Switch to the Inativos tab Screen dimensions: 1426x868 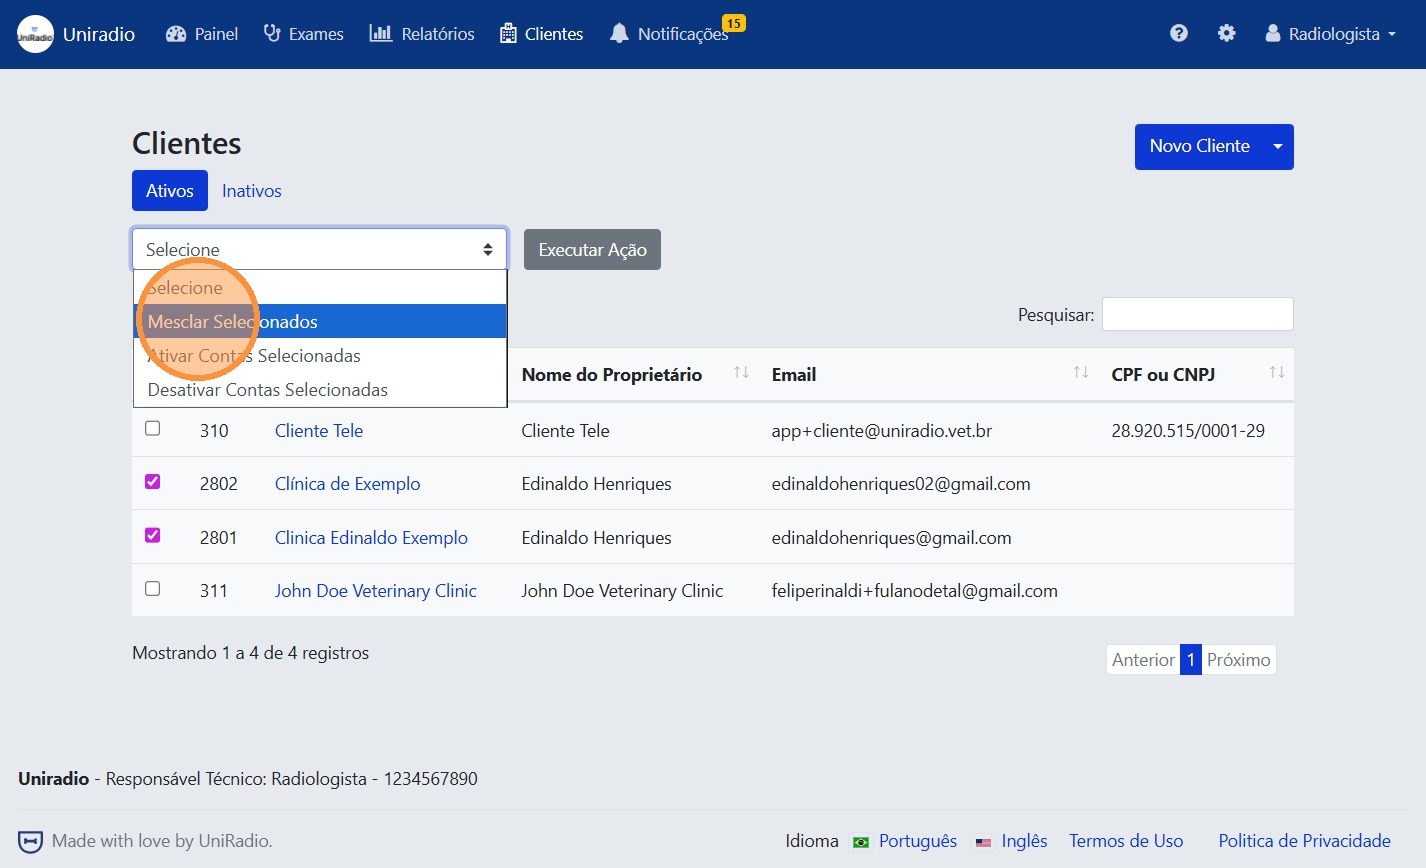[x=251, y=191]
